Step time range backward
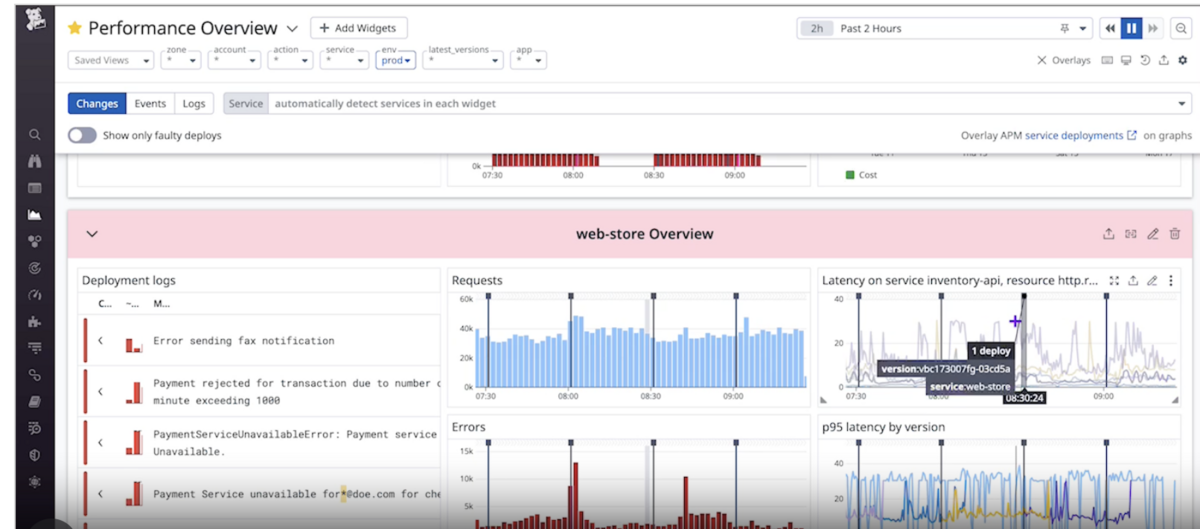The width and height of the screenshot is (1200, 529). point(1110,29)
